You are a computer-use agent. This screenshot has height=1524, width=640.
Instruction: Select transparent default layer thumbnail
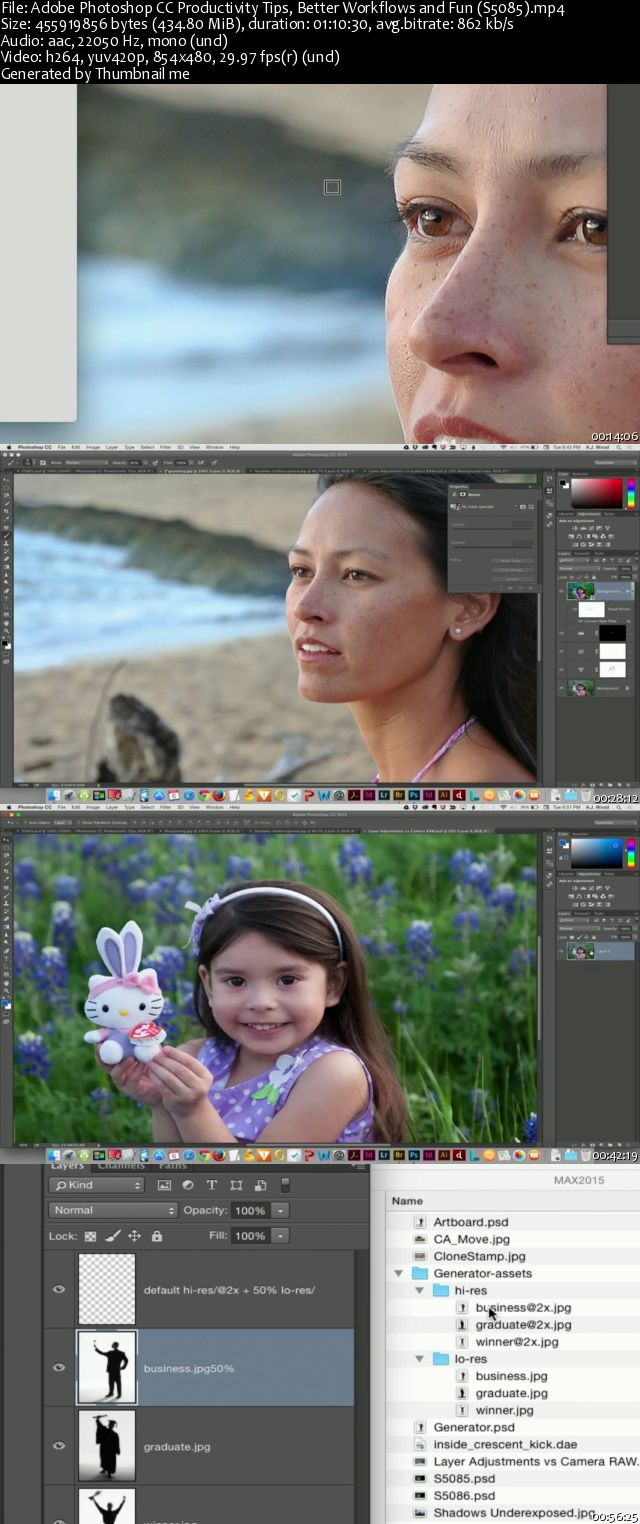tap(107, 1289)
